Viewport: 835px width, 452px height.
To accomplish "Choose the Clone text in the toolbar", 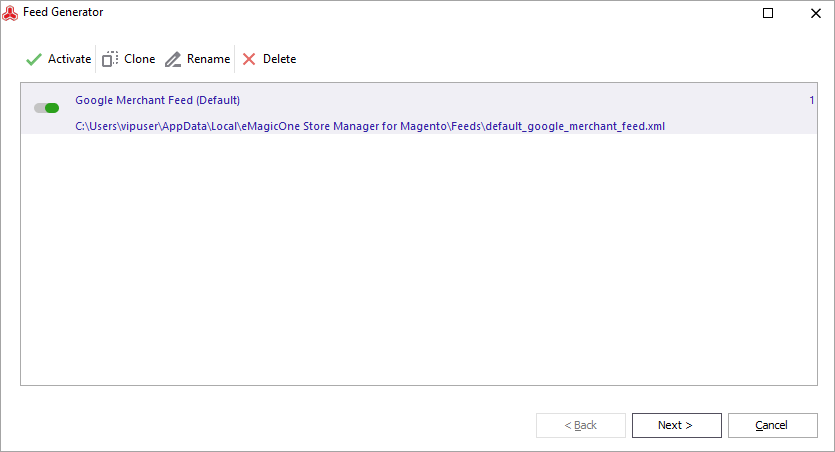I will (139, 59).
